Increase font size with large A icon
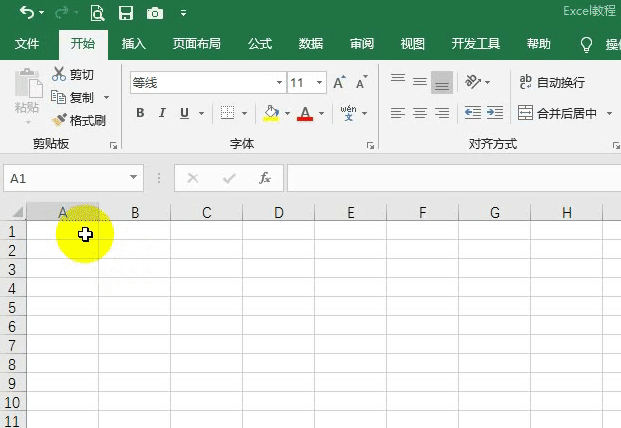 (339, 82)
